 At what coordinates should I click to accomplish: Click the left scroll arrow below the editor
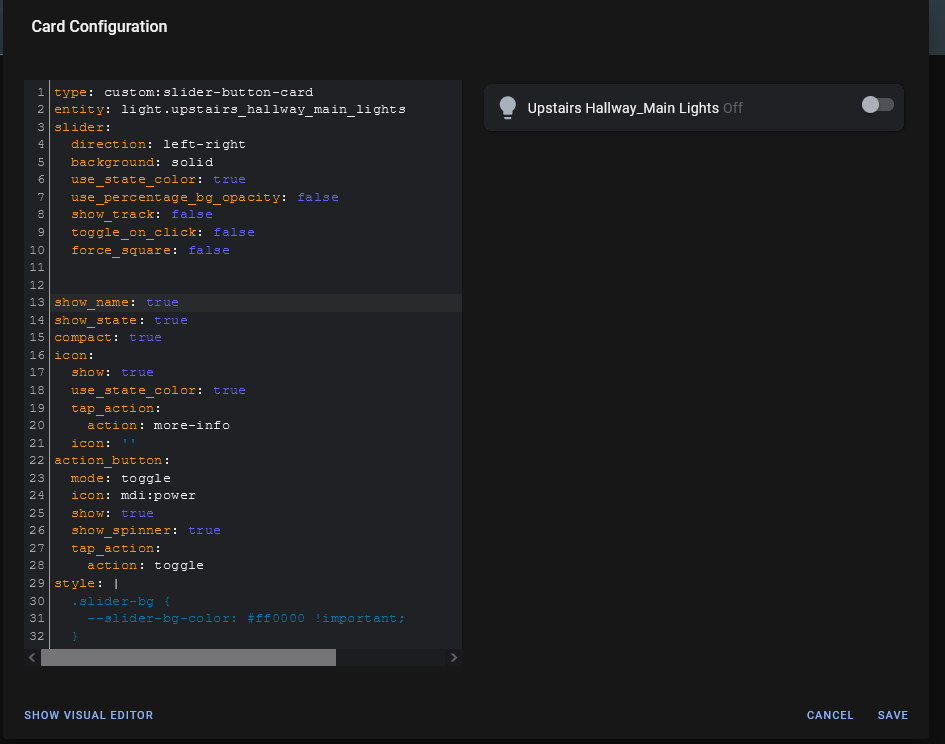point(31,657)
